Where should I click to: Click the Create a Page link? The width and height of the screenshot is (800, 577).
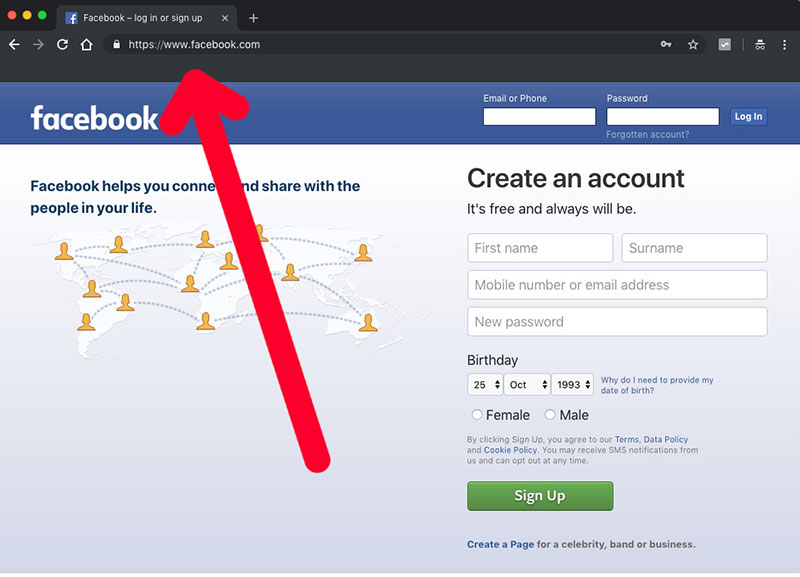[501, 544]
